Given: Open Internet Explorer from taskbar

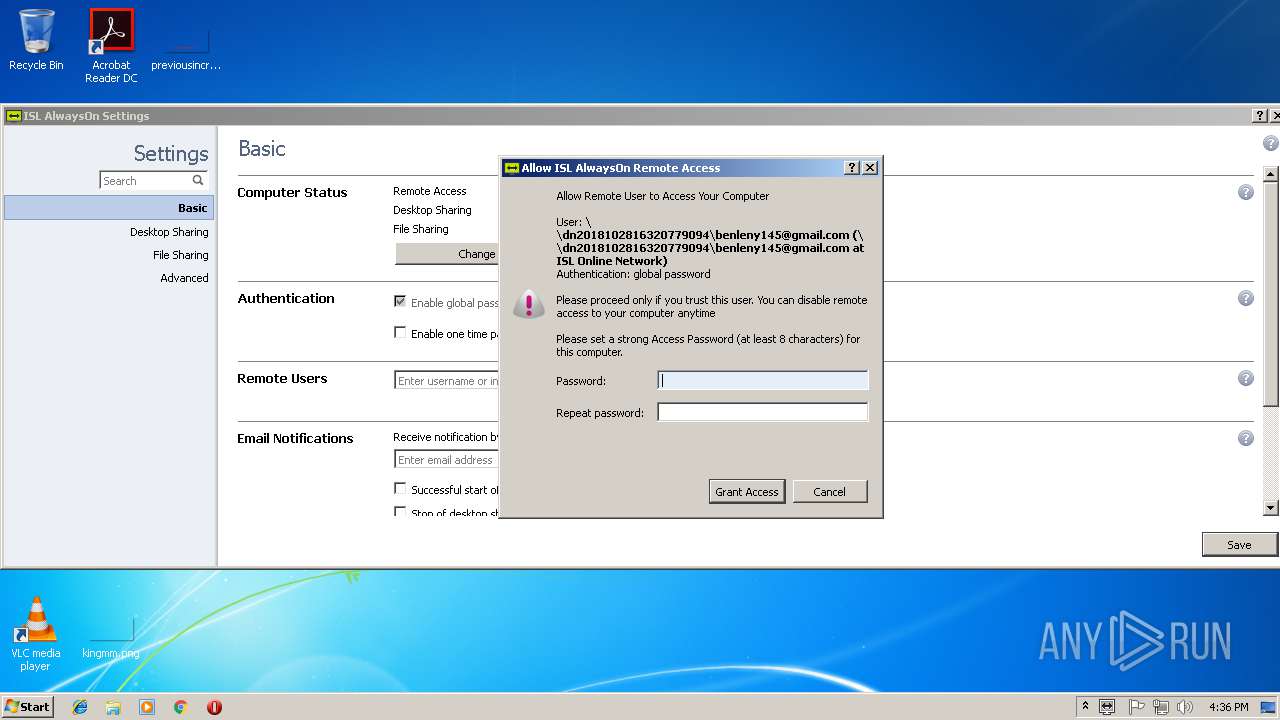Looking at the screenshot, I should coord(80,707).
